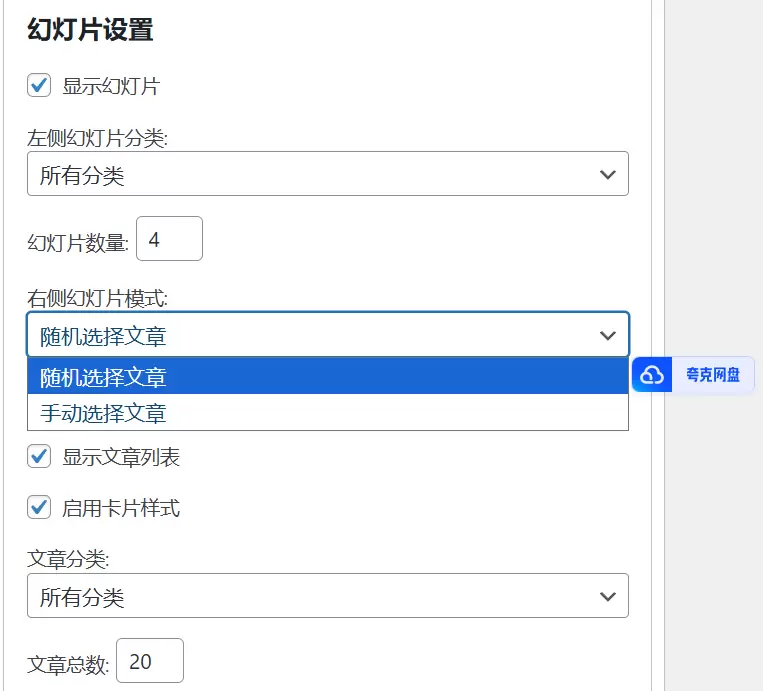Click the 幻灯片设置 section heading
Viewport: 763px width, 691px height.
click(x=90, y=30)
